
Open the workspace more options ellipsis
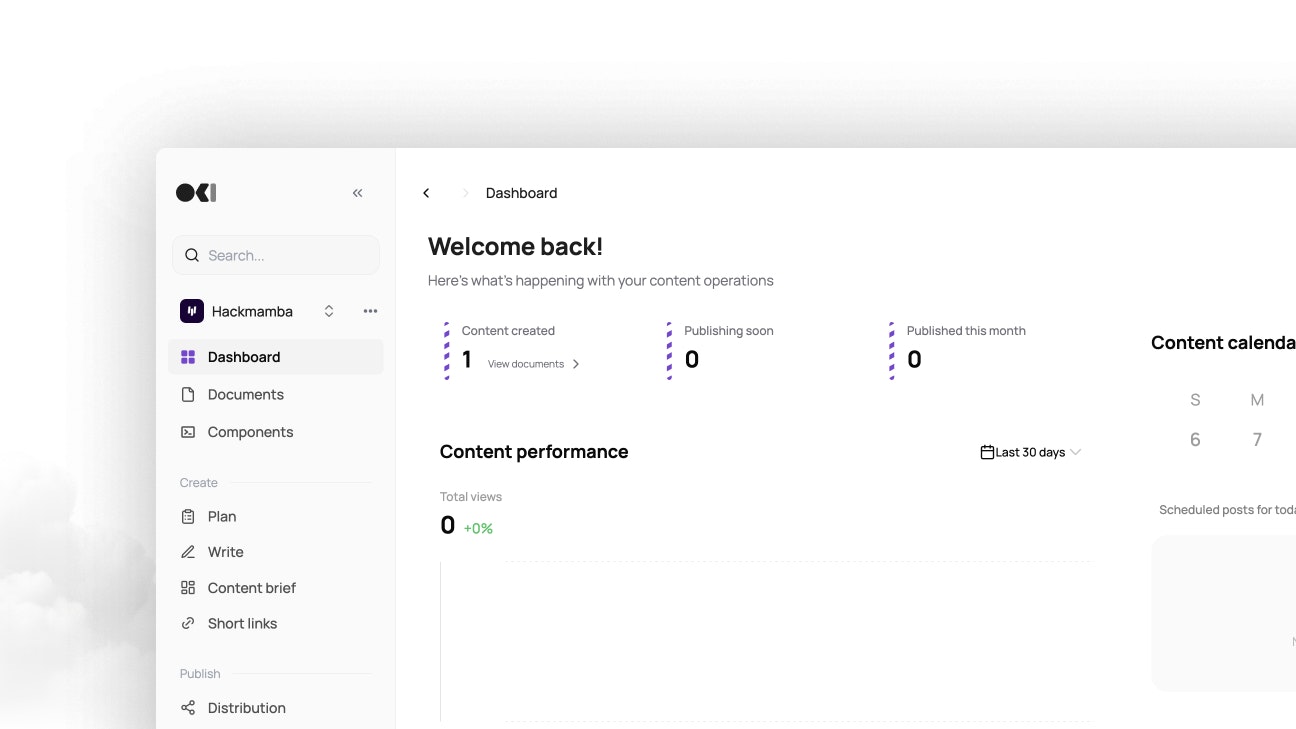point(370,311)
